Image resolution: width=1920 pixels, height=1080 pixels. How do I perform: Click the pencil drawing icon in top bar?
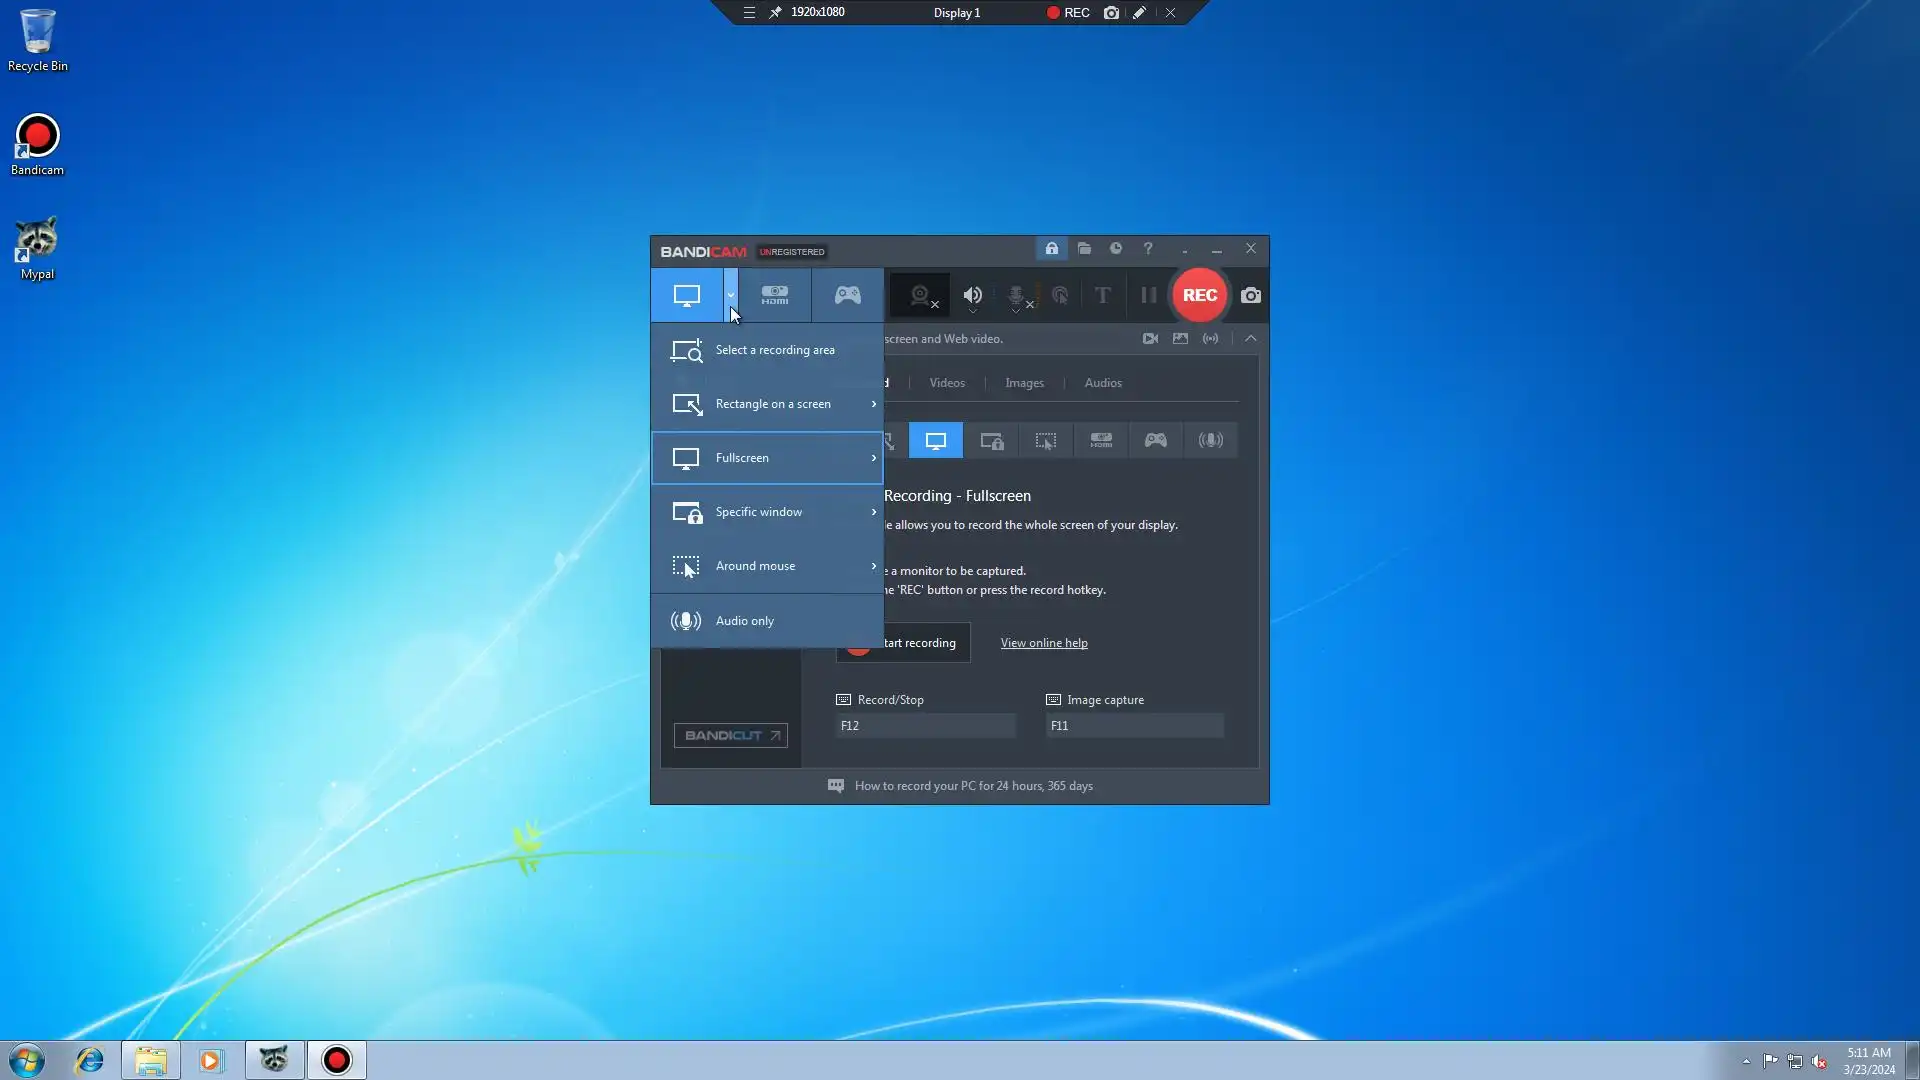pyautogui.click(x=1139, y=13)
